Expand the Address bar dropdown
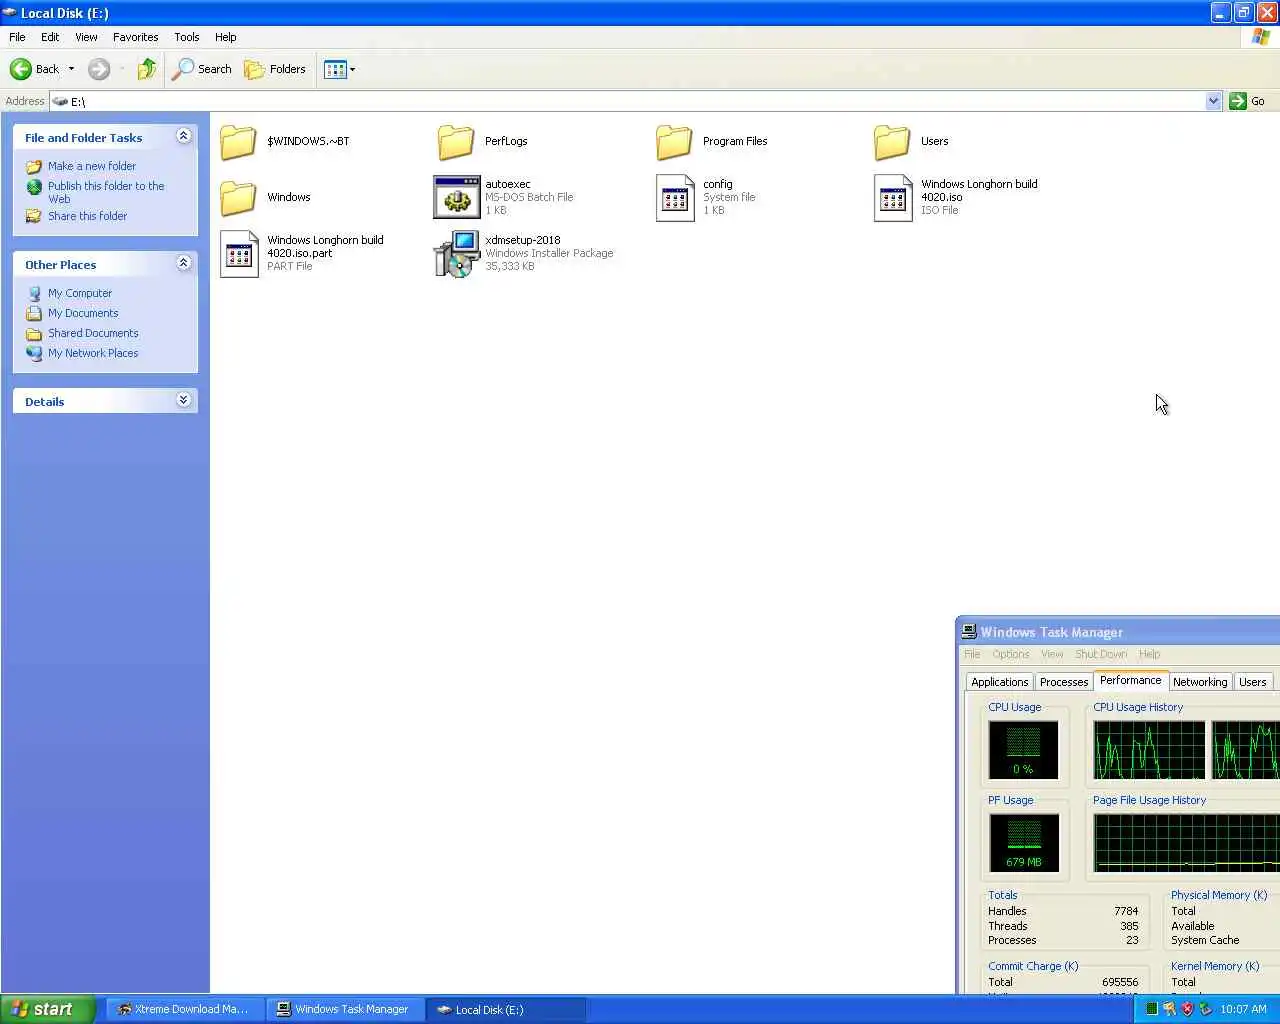This screenshot has height=1024, width=1280. pos(1213,101)
